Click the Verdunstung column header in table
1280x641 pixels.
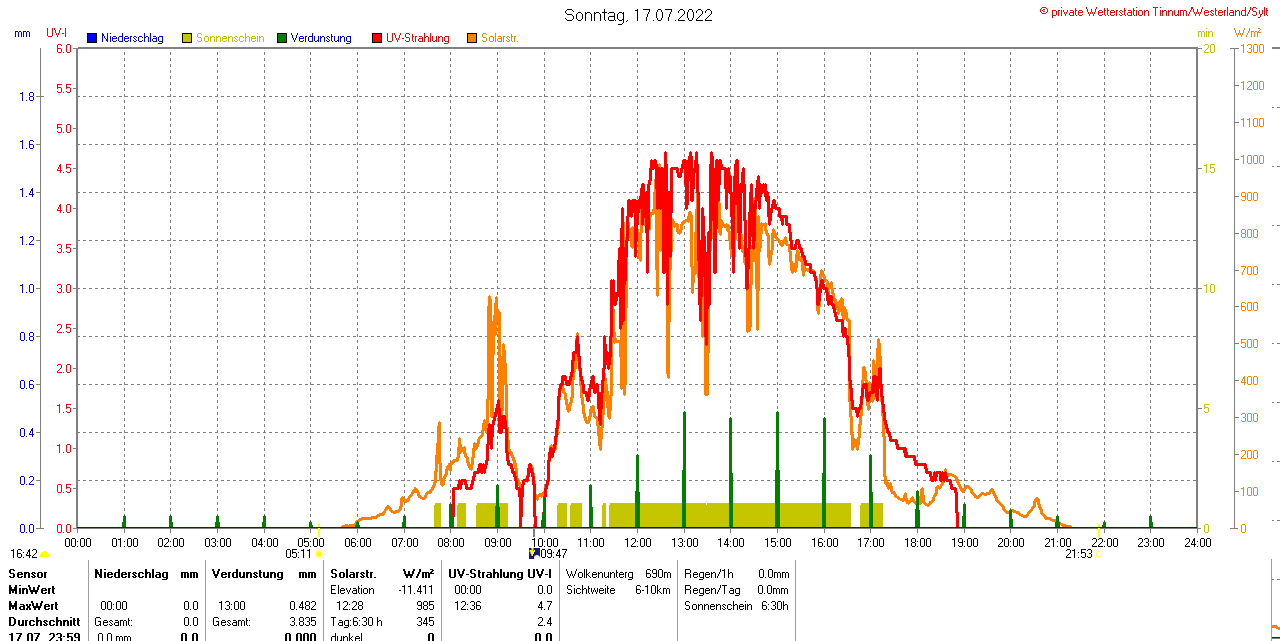[x=238, y=574]
